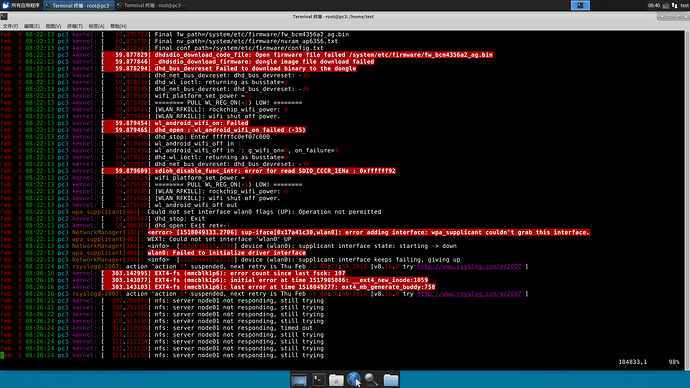The height and width of the screenshot is (388, 690).
Task: Click the title bar pin/stick button
Action: pos(662,17)
